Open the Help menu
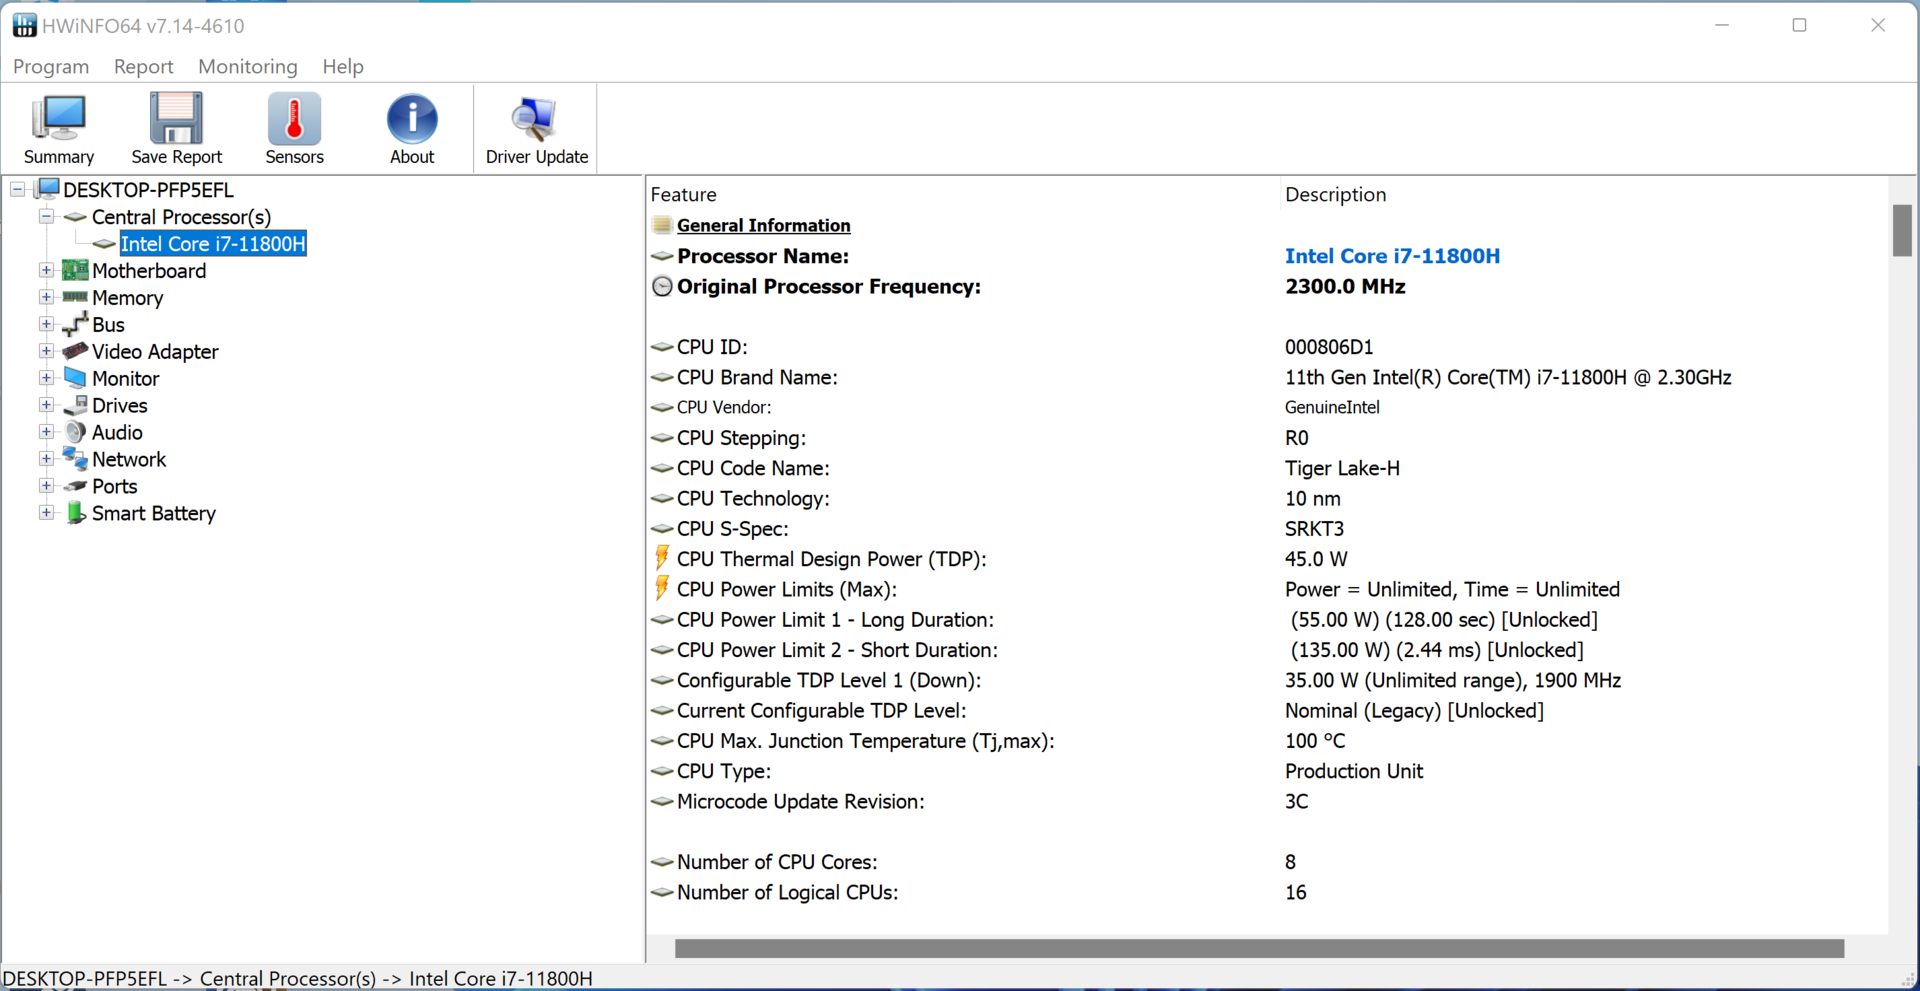This screenshot has height=991, width=1920. tap(343, 66)
